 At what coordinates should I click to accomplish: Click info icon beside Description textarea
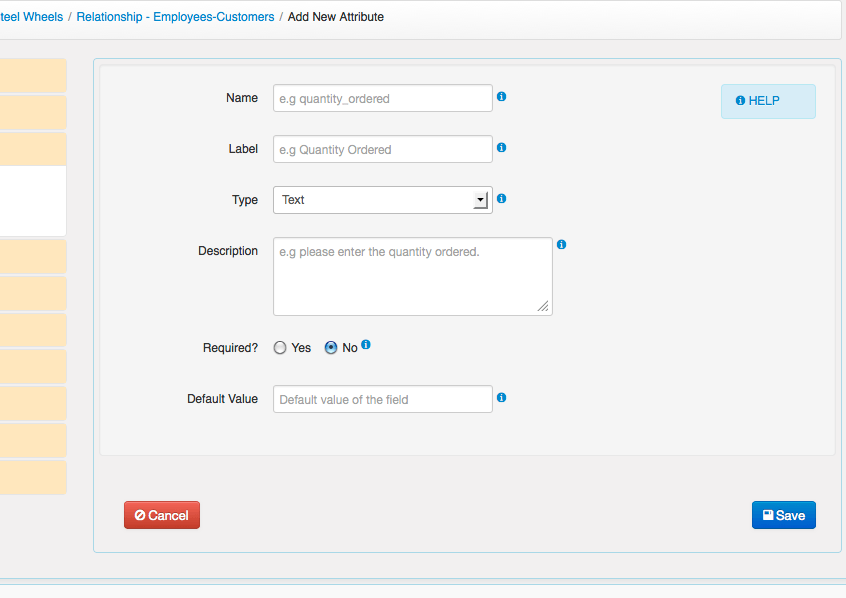pos(561,244)
